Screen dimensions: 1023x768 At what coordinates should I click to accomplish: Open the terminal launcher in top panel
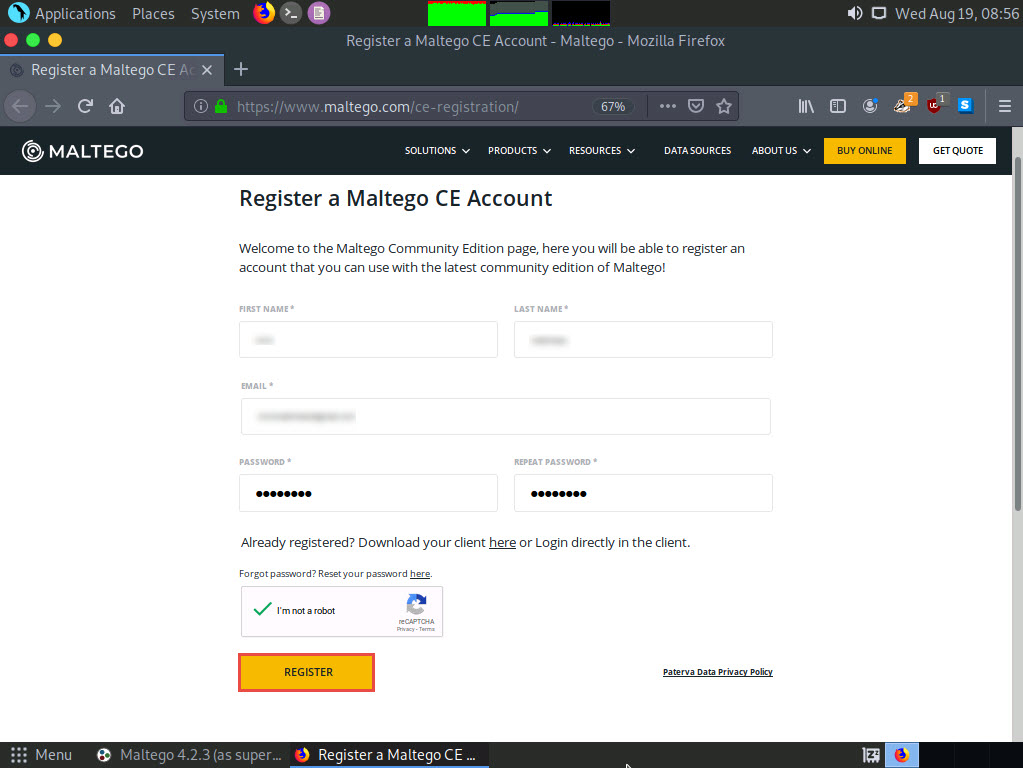pos(291,13)
